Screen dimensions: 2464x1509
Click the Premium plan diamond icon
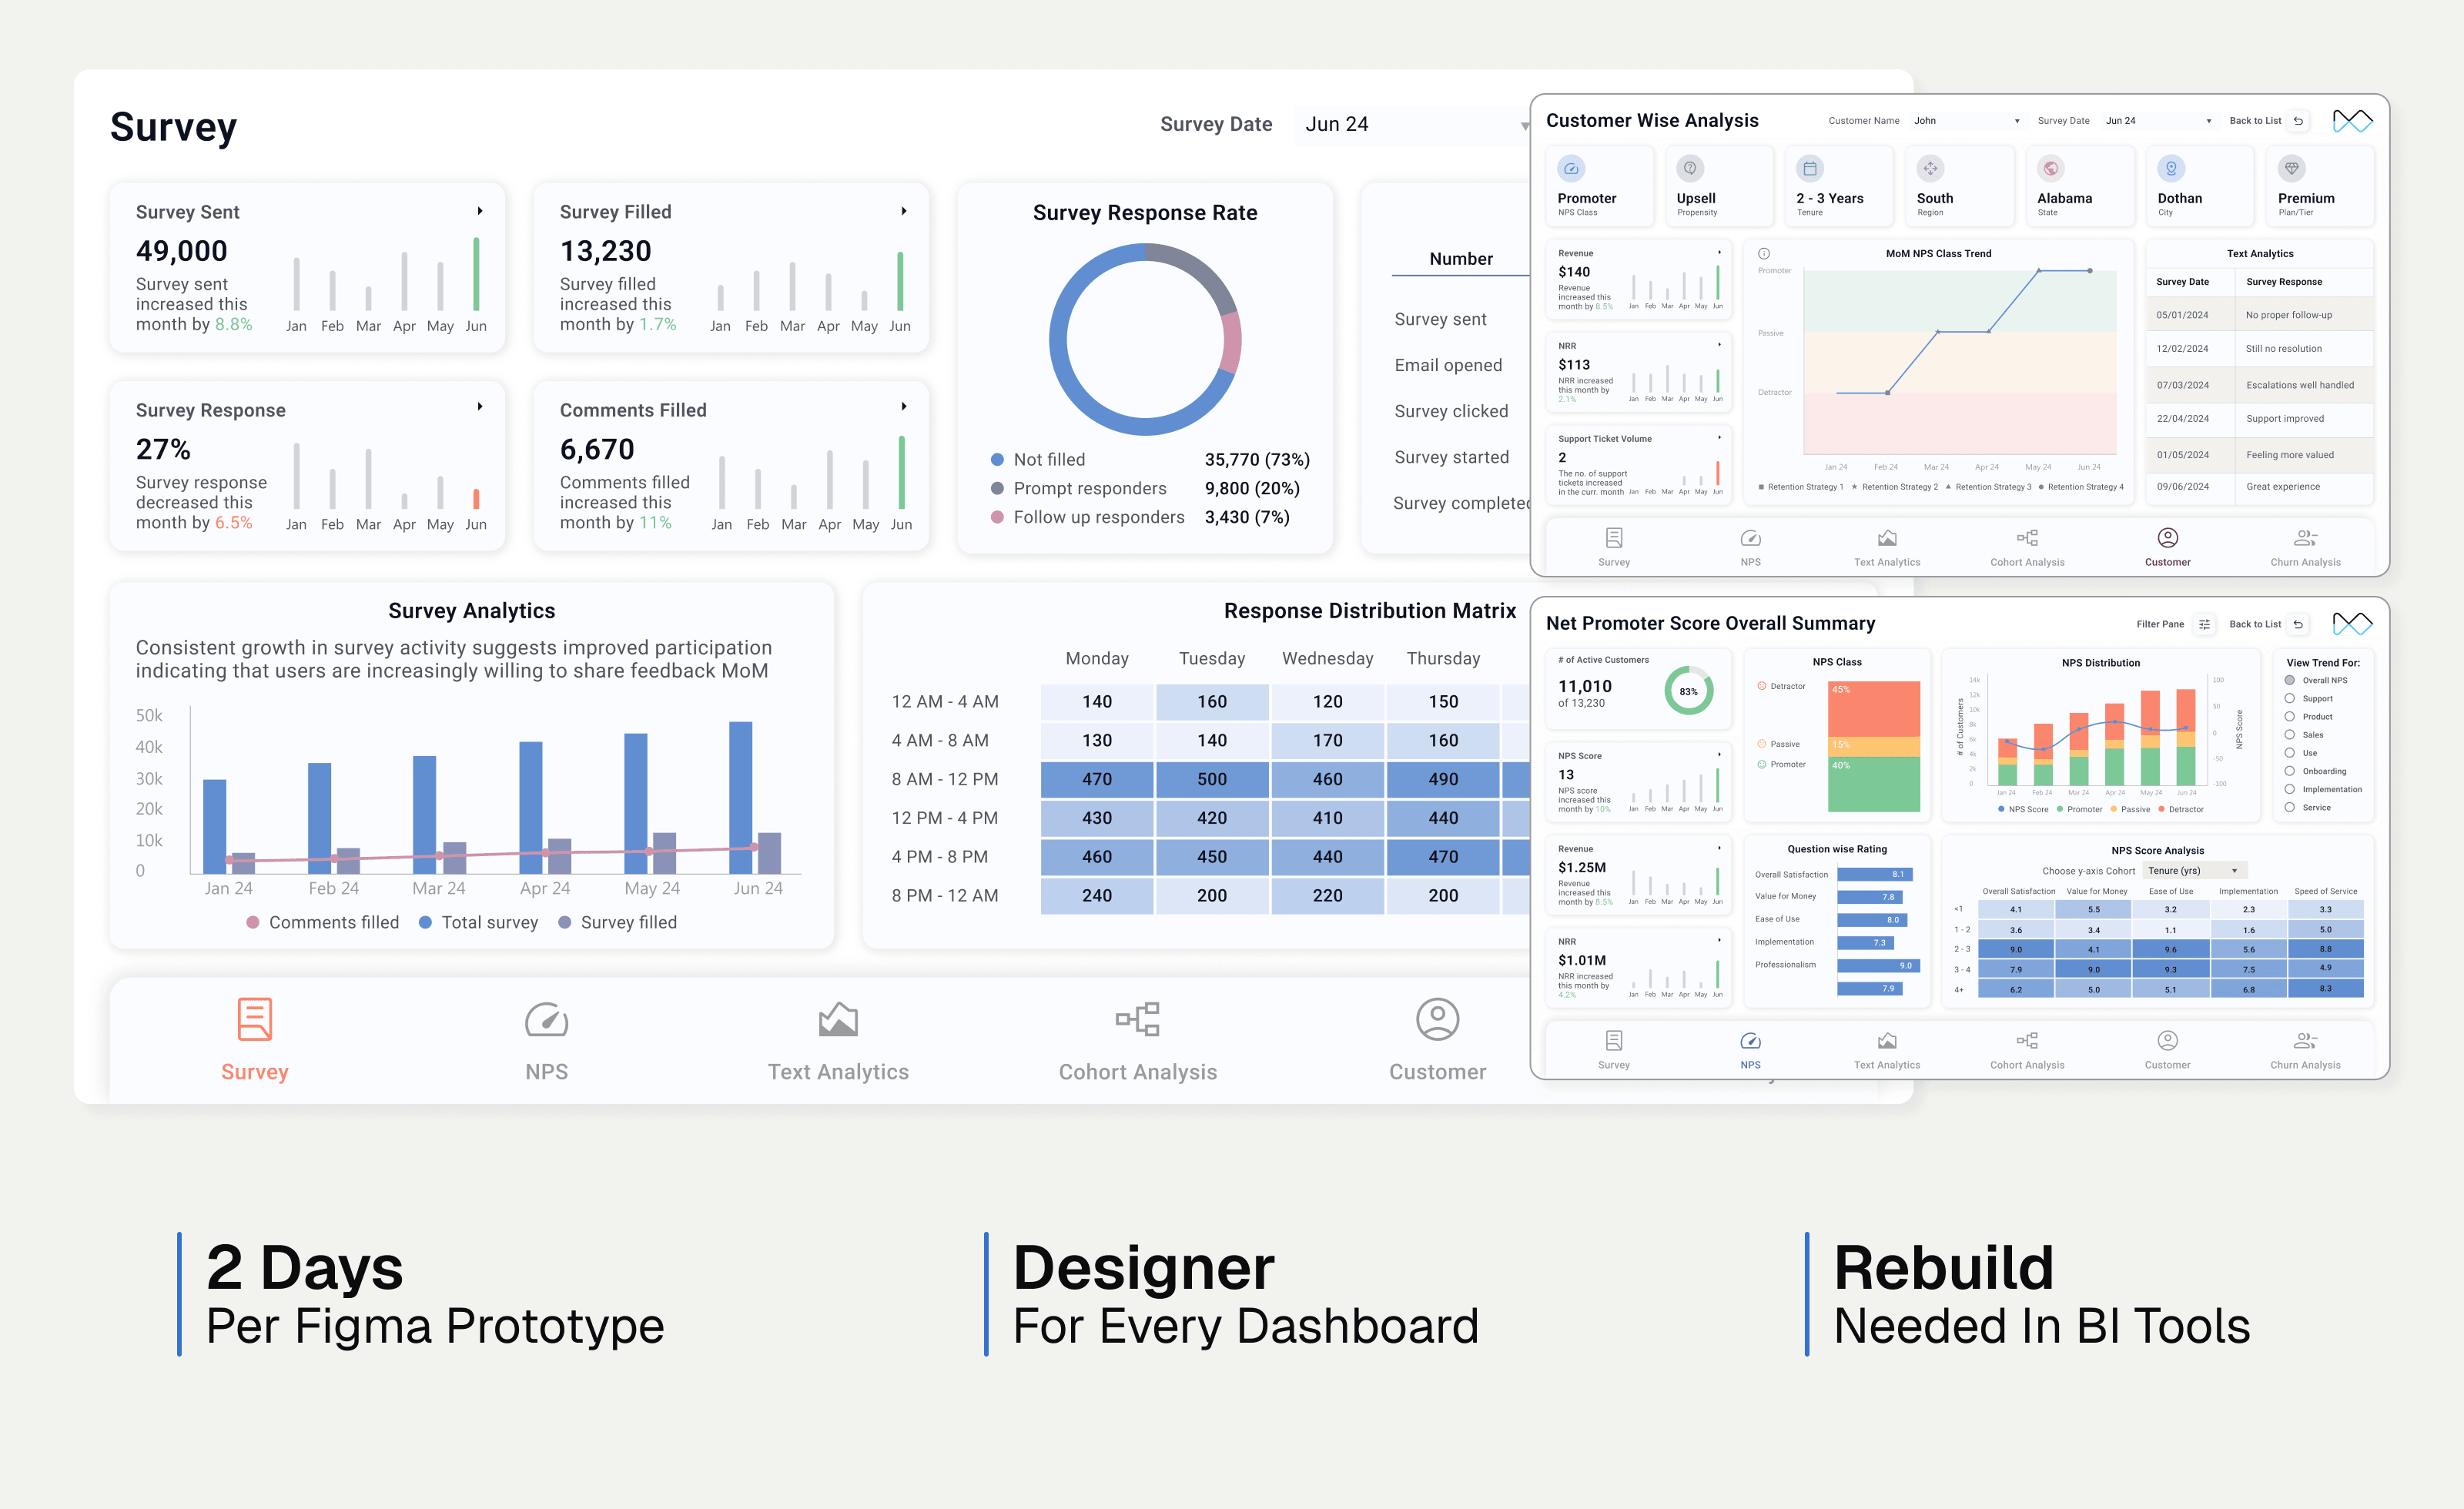[x=2292, y=168]
